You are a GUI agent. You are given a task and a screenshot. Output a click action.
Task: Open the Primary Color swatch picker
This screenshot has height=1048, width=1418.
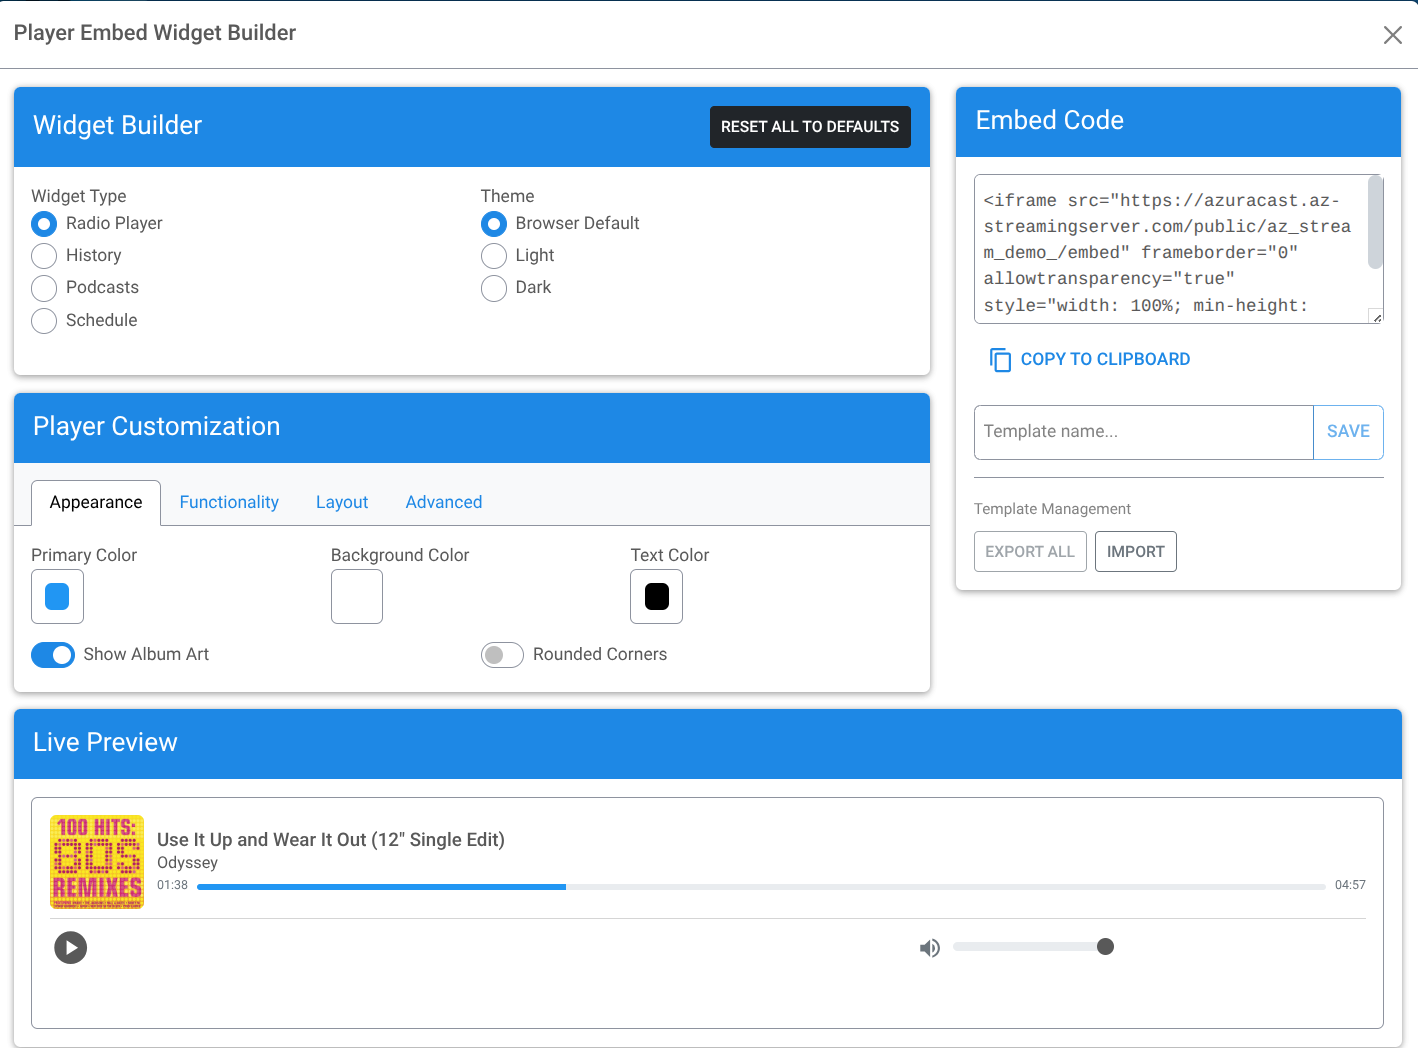click(x=57, y=596)
